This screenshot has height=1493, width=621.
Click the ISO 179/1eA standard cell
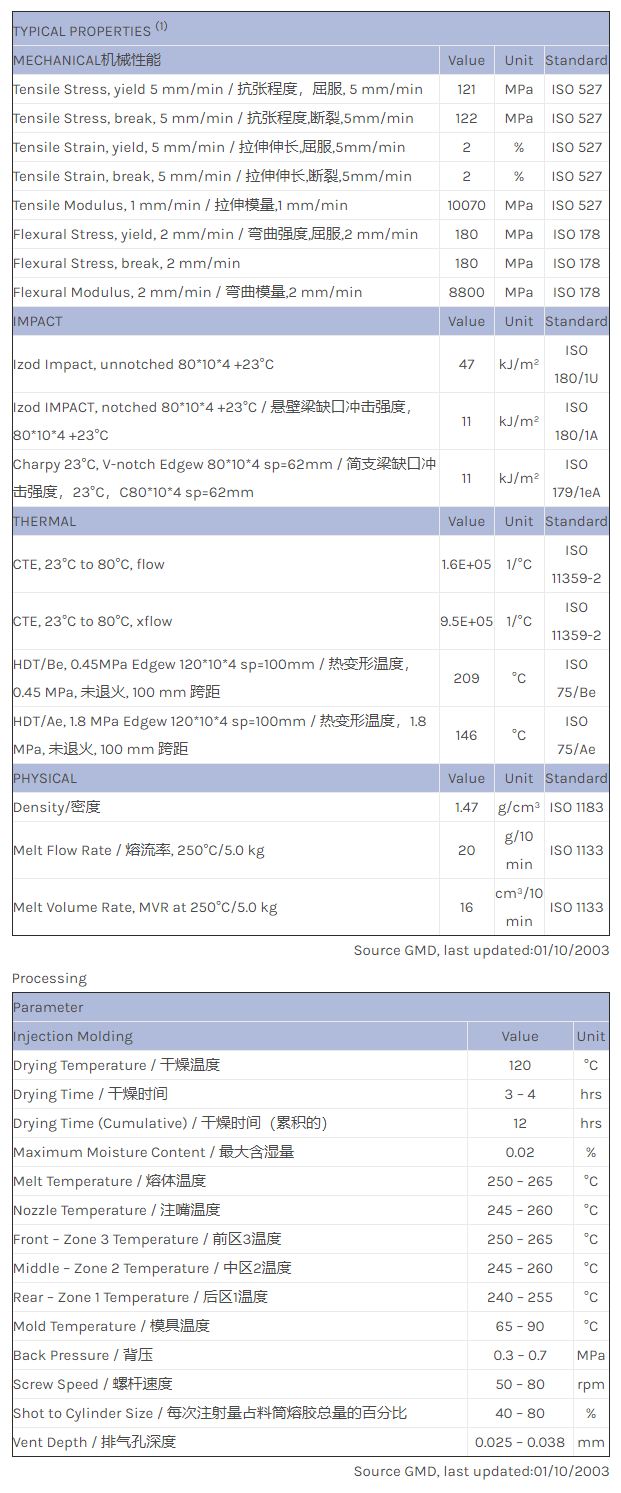(x=576, y=478)
